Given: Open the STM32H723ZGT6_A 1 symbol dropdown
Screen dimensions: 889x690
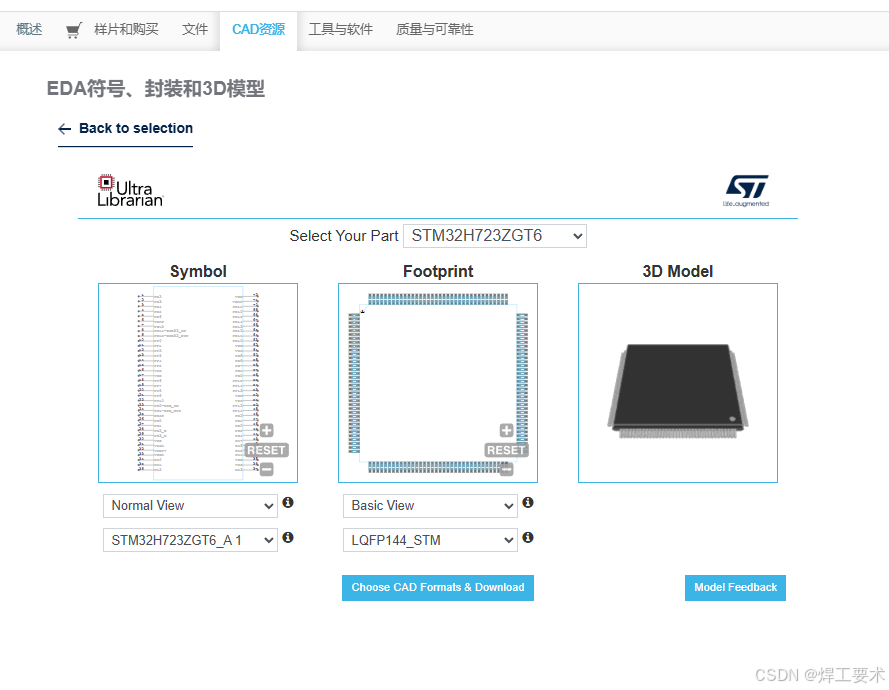Looking at the screenshot, I should click(x=190, y=540).
